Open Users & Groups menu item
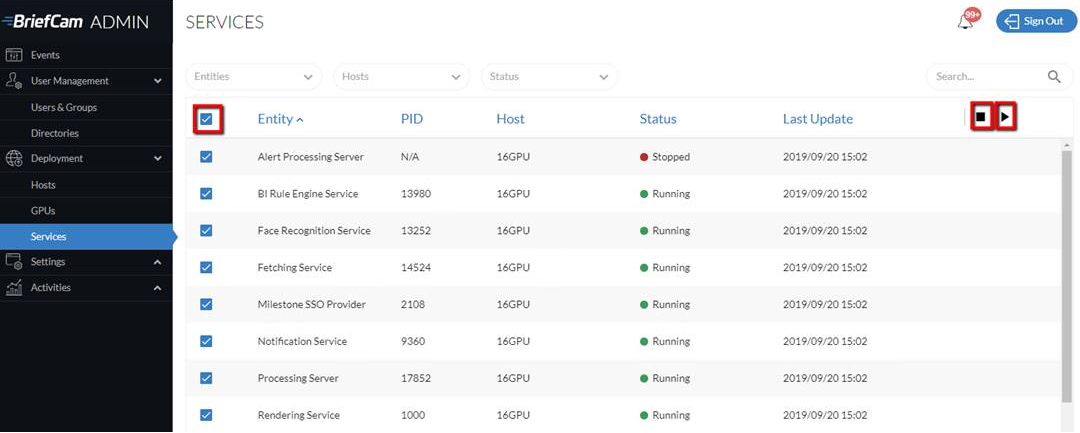 64,107
